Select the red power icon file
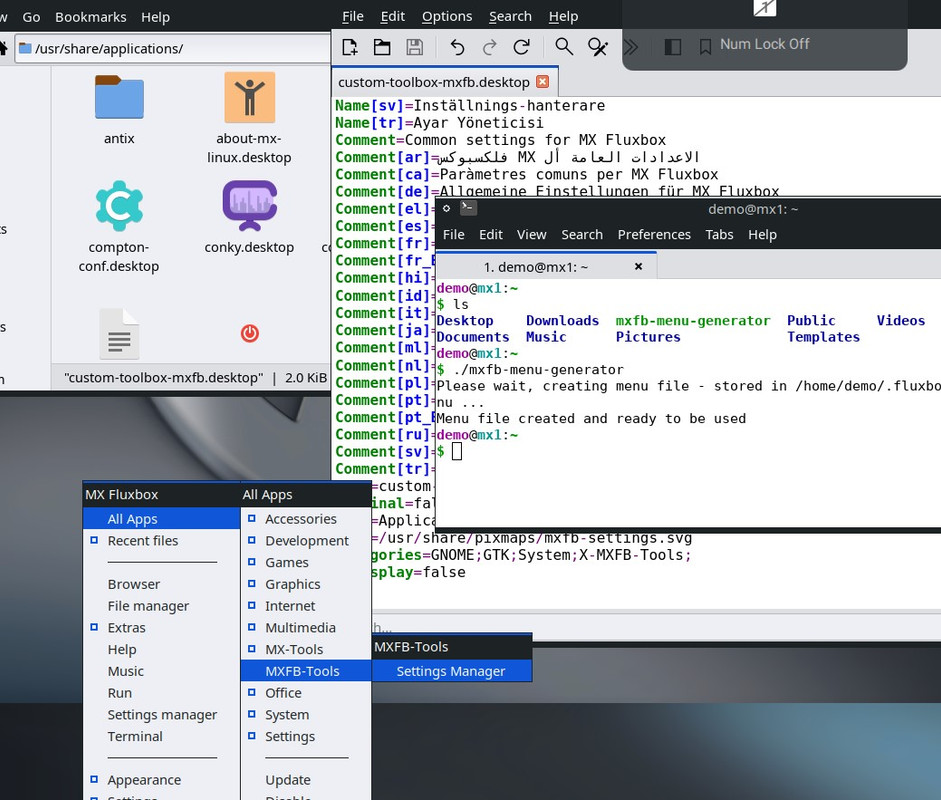The width and height of the screenshot is (941, 800). (250, 333)
